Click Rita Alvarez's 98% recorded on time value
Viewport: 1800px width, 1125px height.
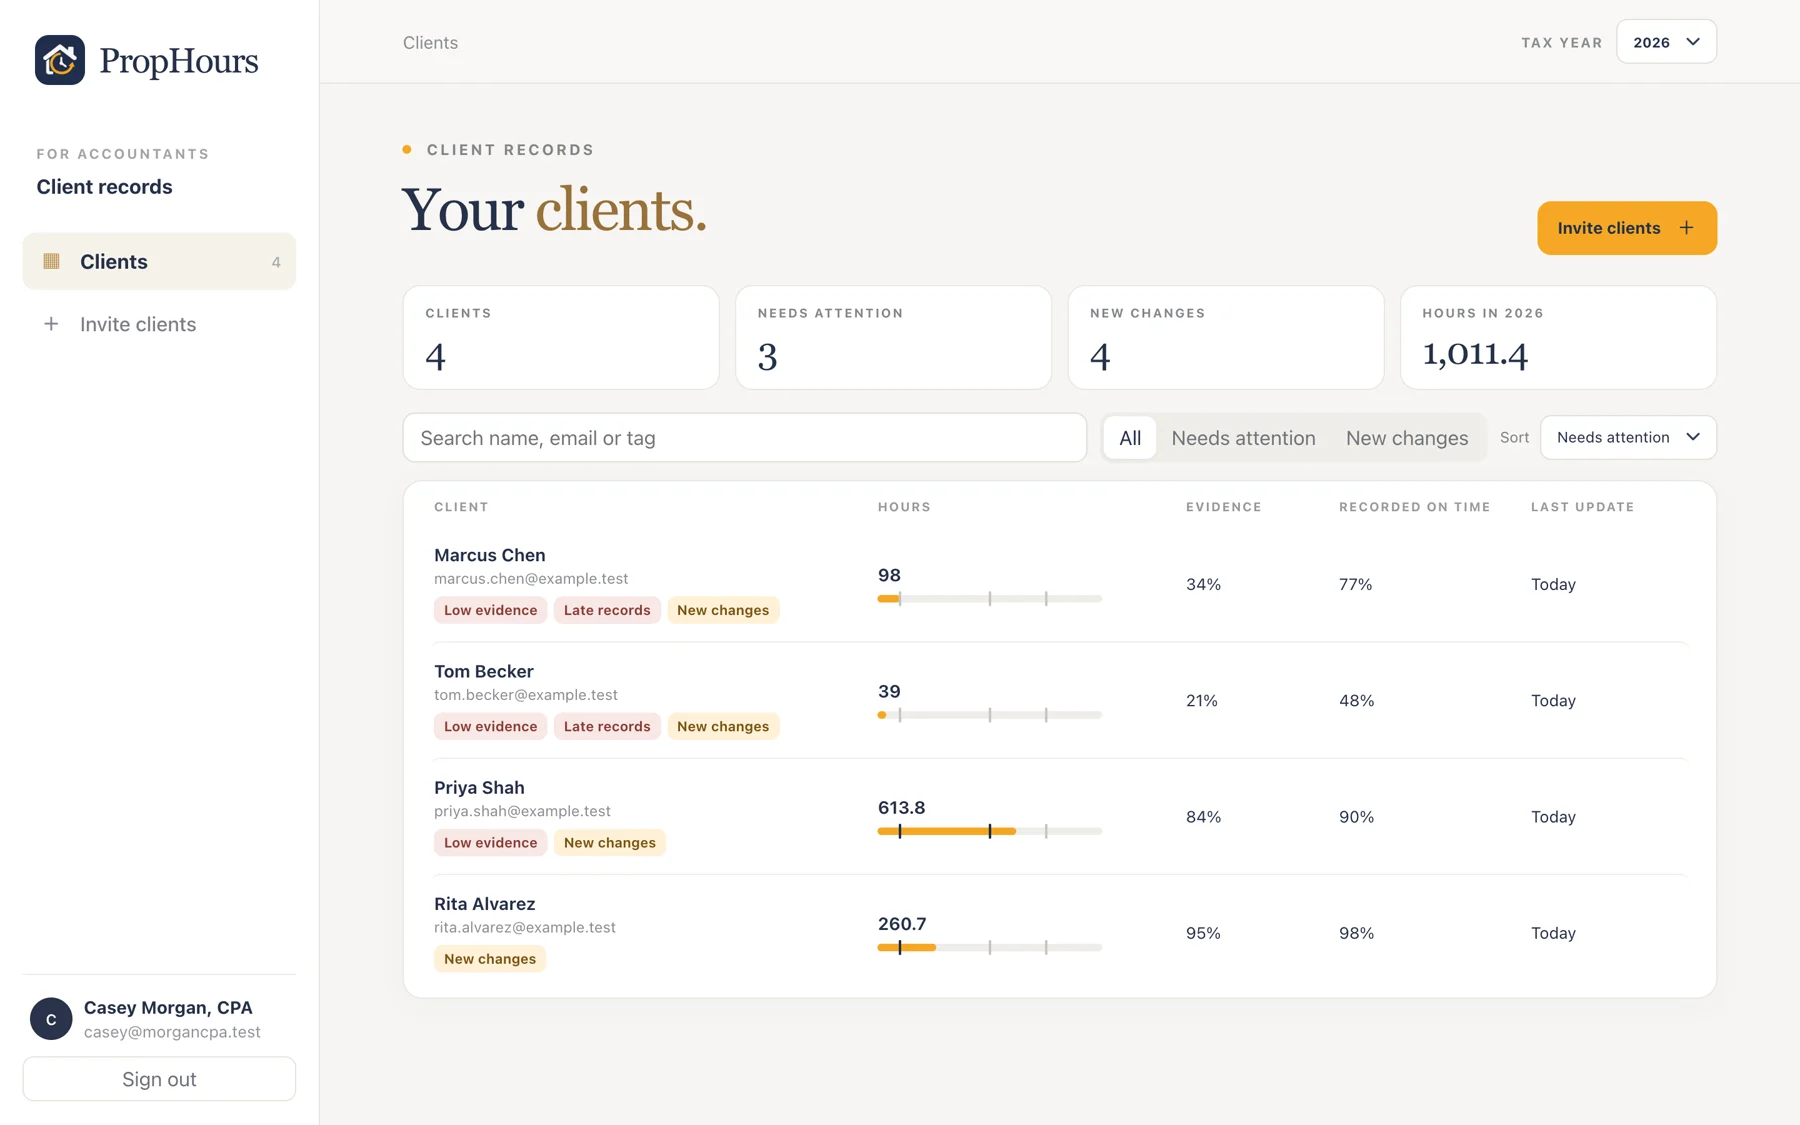coord(1356,932)
